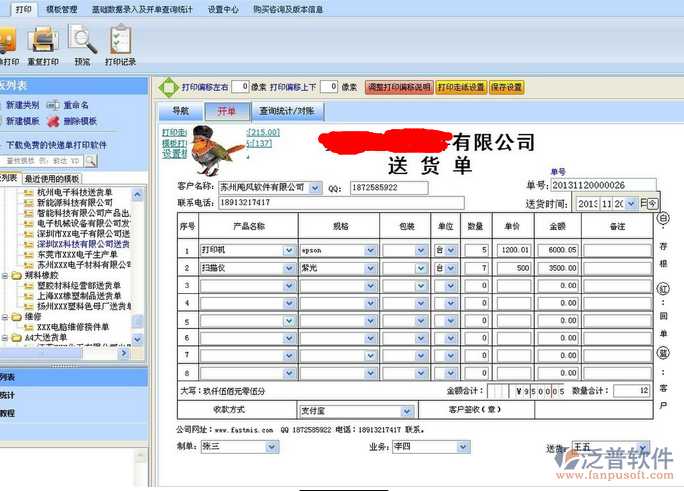The height and width of the screenshot is (491, 684).
Task: Switch to the 查询统计/对账 tab
Action: pyautogui.click(x=287, y=111)
